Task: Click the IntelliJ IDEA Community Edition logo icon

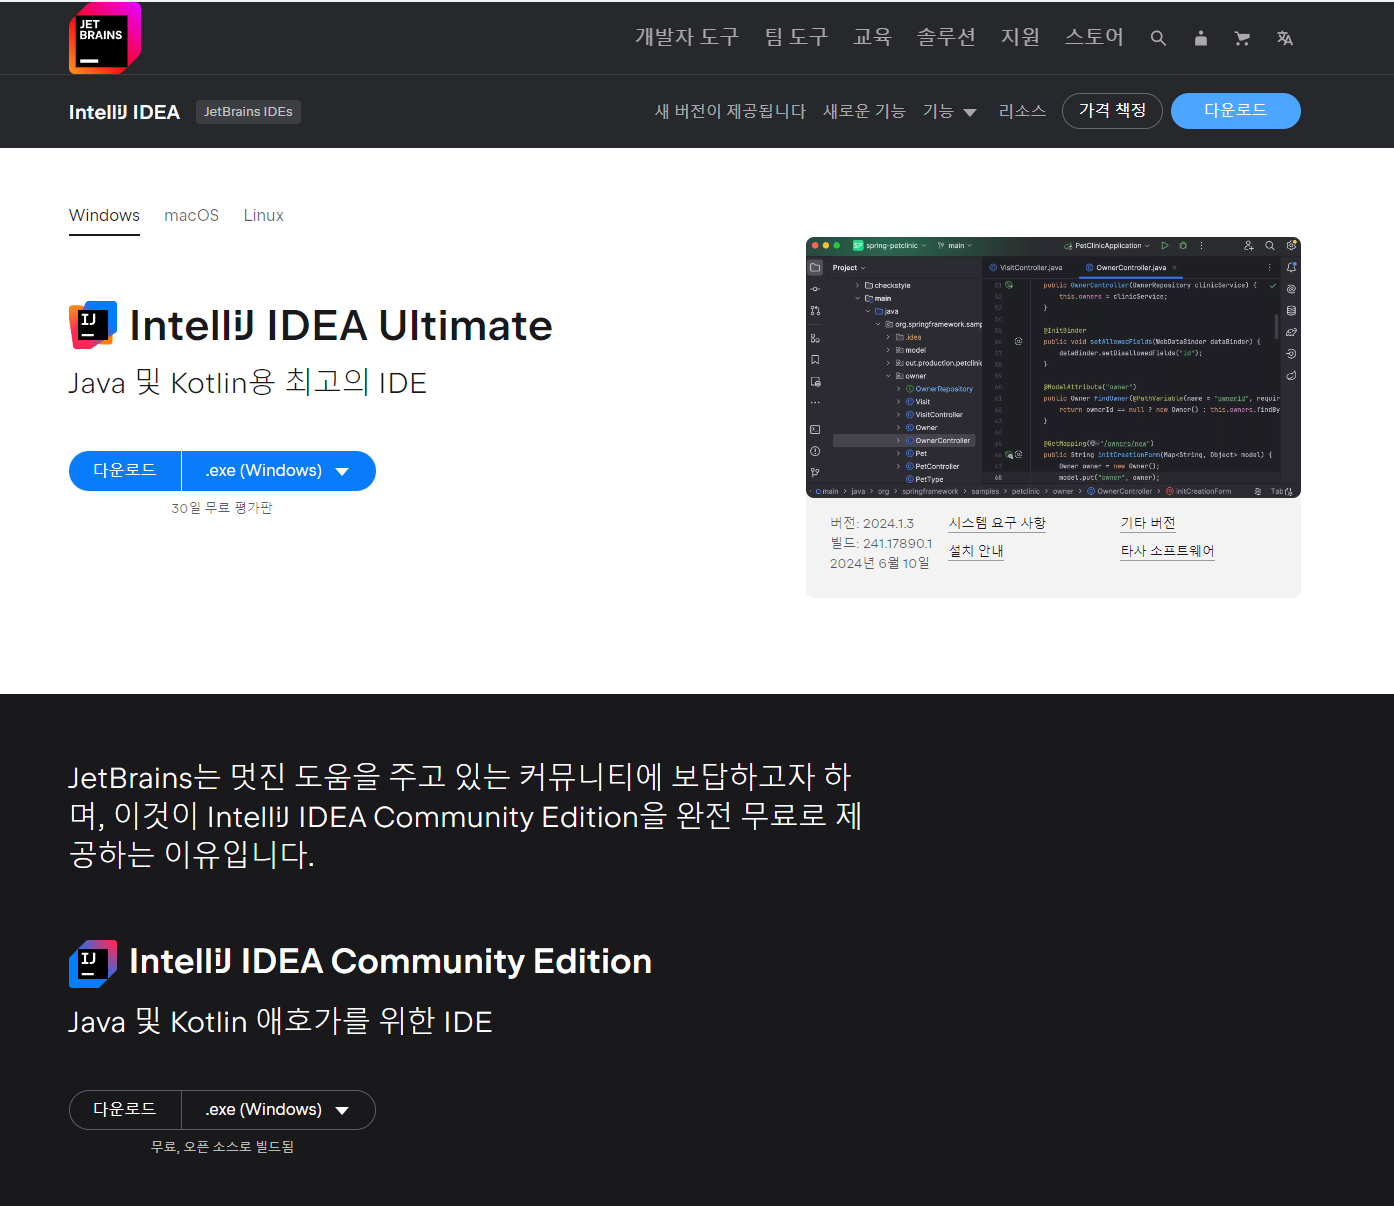Action: point(93,964)
